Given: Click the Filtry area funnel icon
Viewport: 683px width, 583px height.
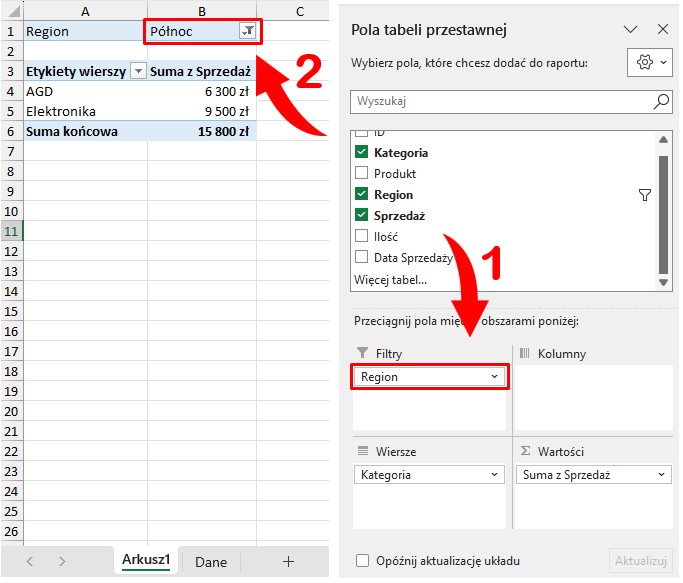Looking at the screenshot, I should pyautogui.click(x=362, y=353).
